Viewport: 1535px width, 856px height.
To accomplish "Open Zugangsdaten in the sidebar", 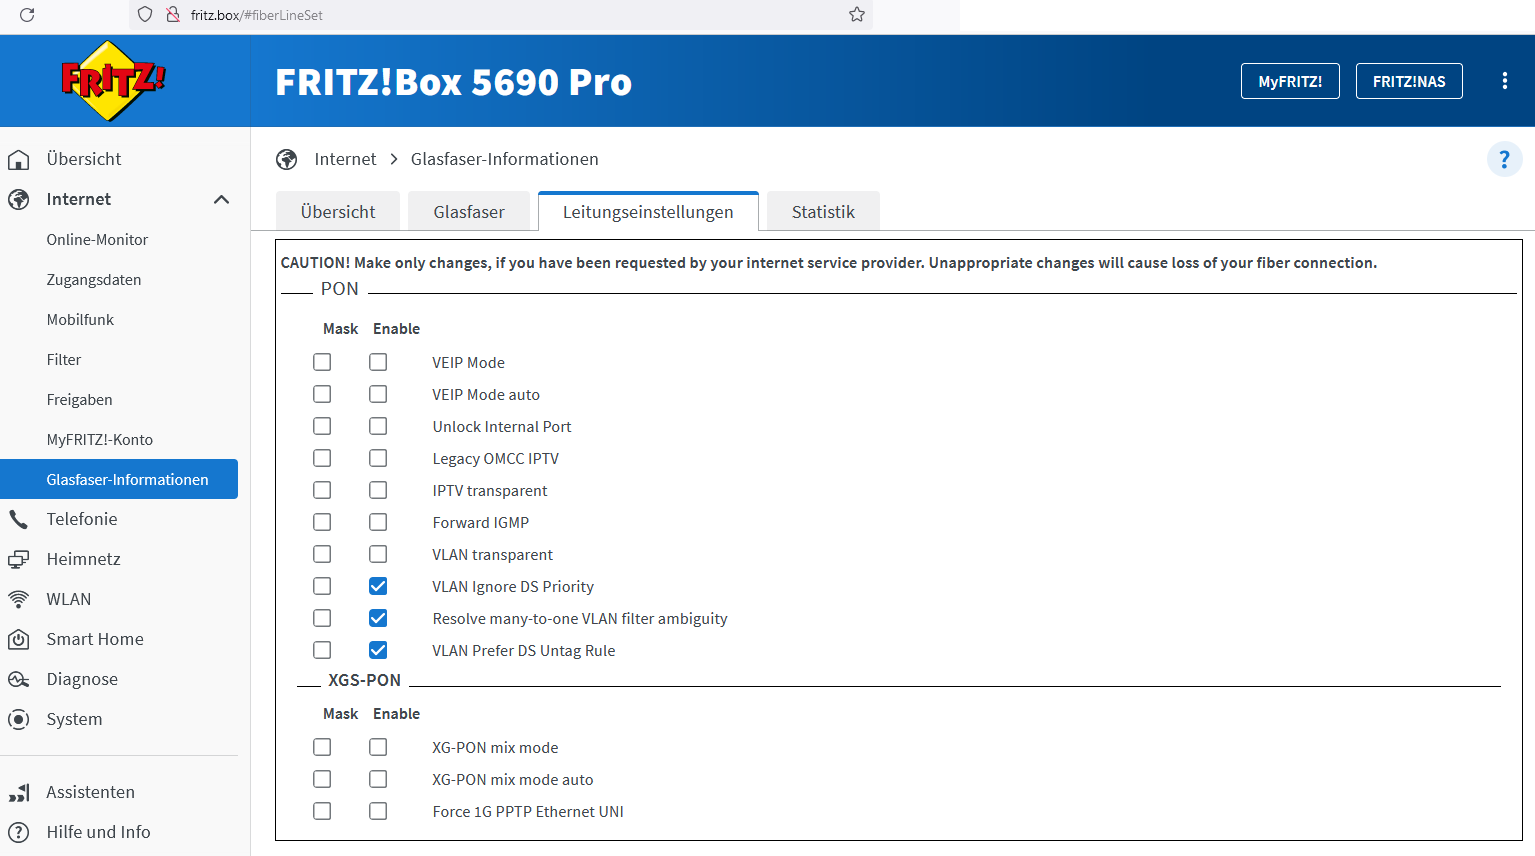I will pyautogui.click(x=94, y=280).
